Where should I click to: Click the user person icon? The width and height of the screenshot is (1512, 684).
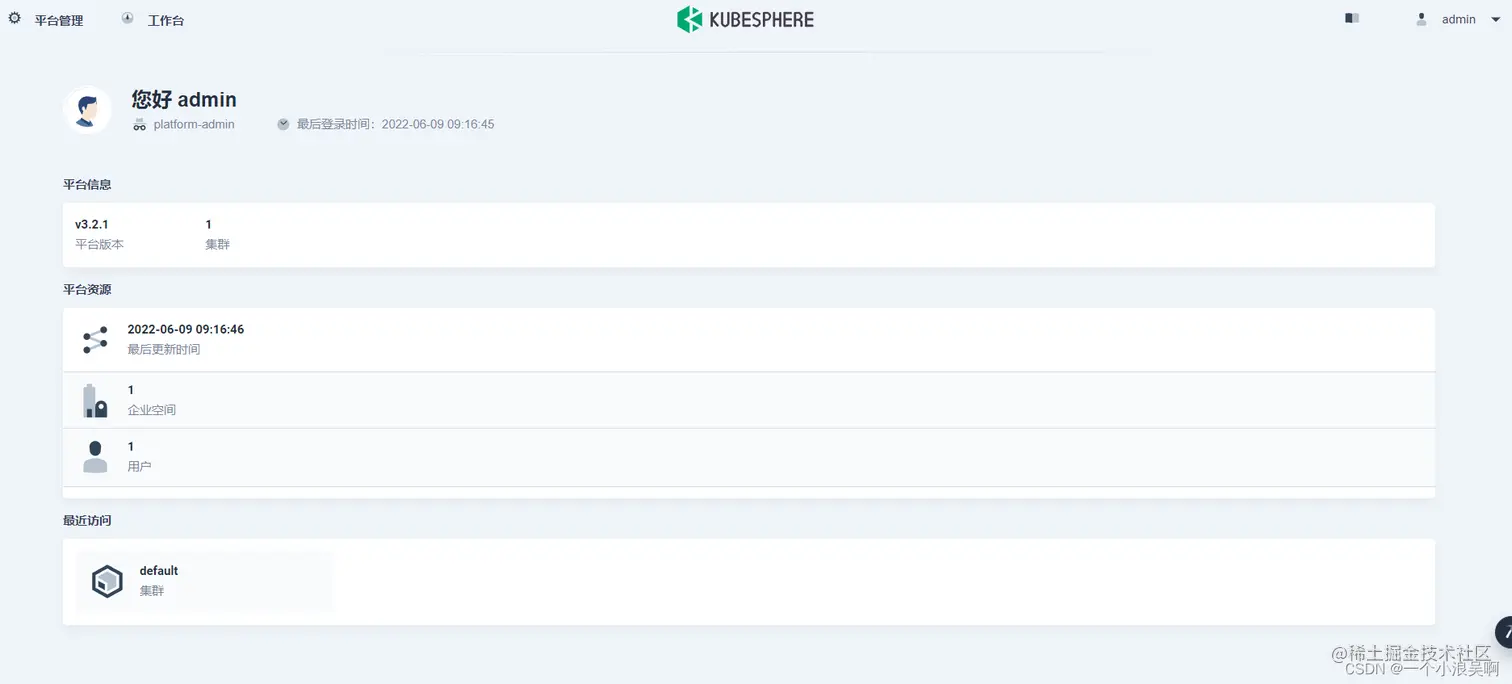click(95, 457)
